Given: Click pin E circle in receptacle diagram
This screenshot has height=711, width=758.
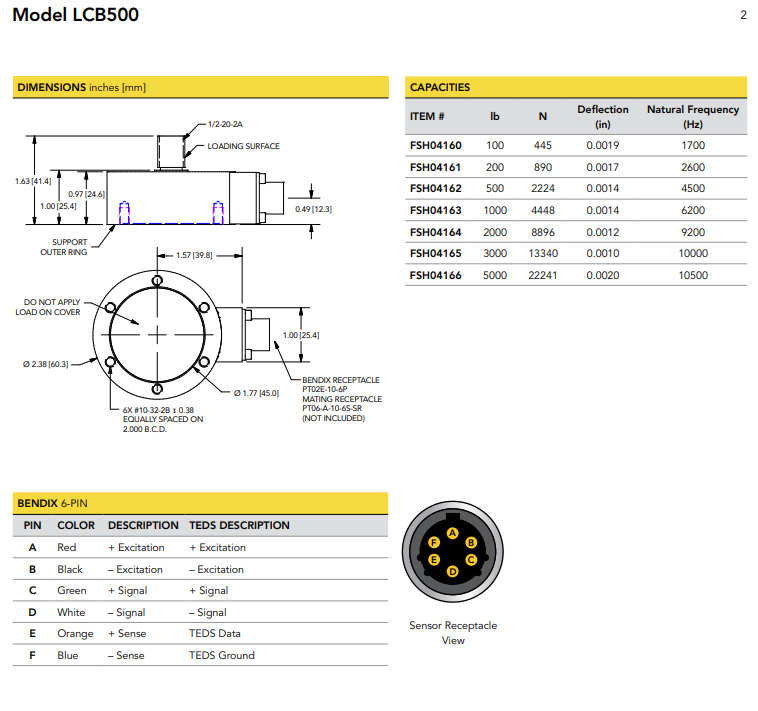Looking at the screenshot, I should click(434, 560).
